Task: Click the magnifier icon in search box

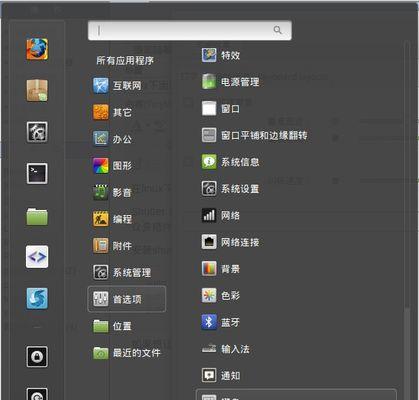Action: click(x=278, y=30)
